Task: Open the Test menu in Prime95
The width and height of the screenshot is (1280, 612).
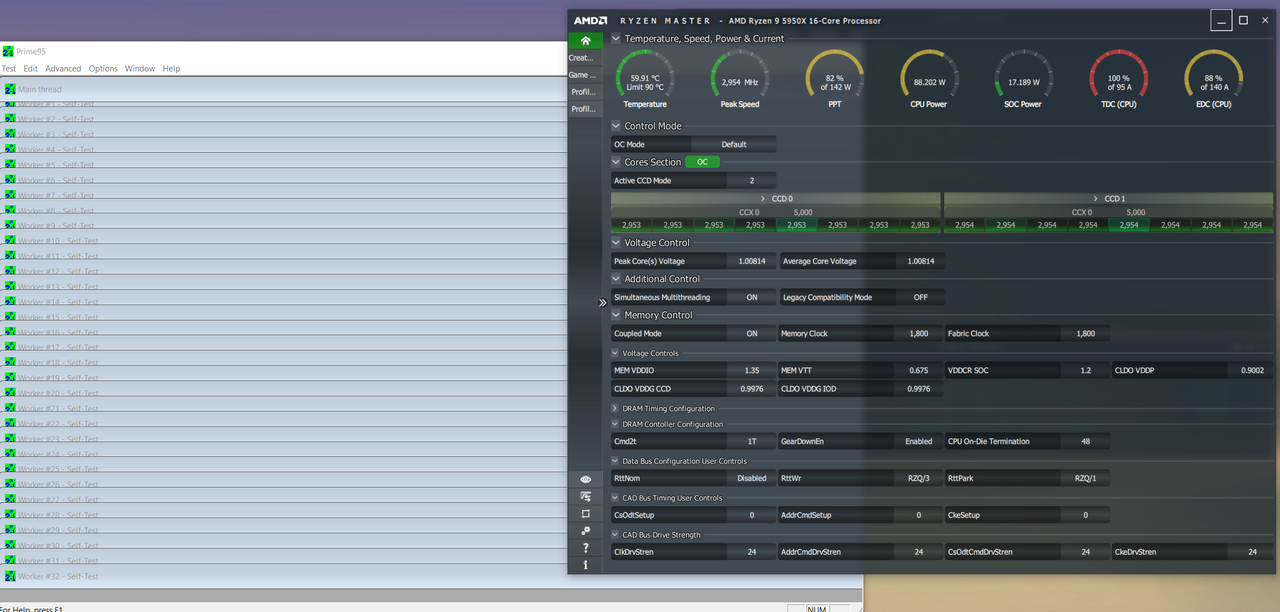Action: tap(9, 69)
